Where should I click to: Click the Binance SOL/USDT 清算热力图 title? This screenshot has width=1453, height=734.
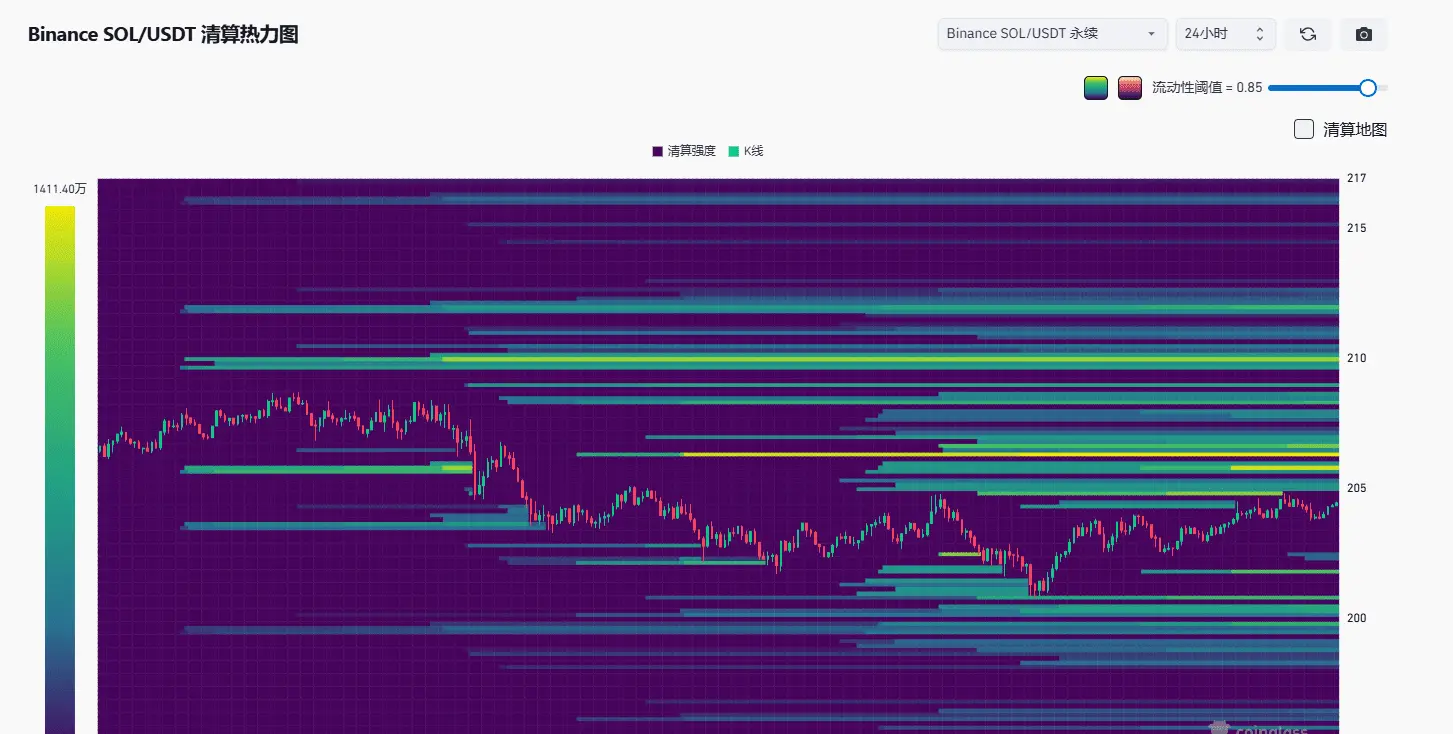click(x=163, y=35)
